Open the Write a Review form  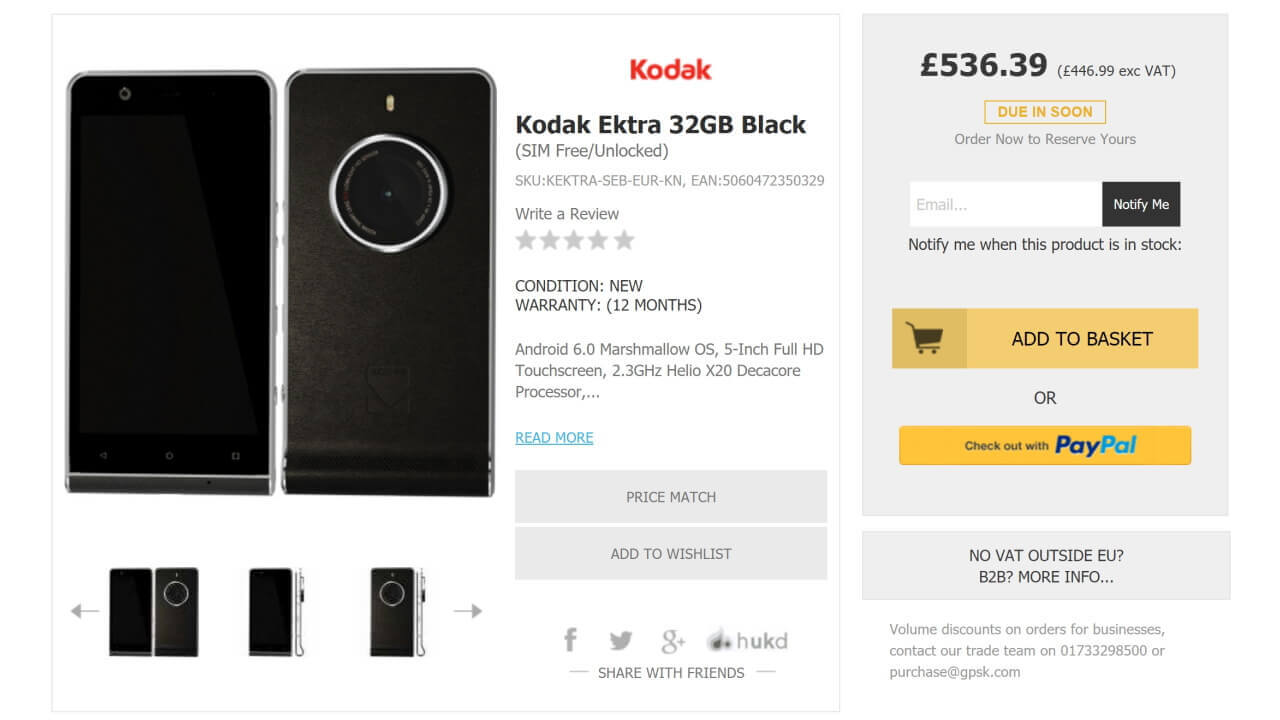click(566, 213)
